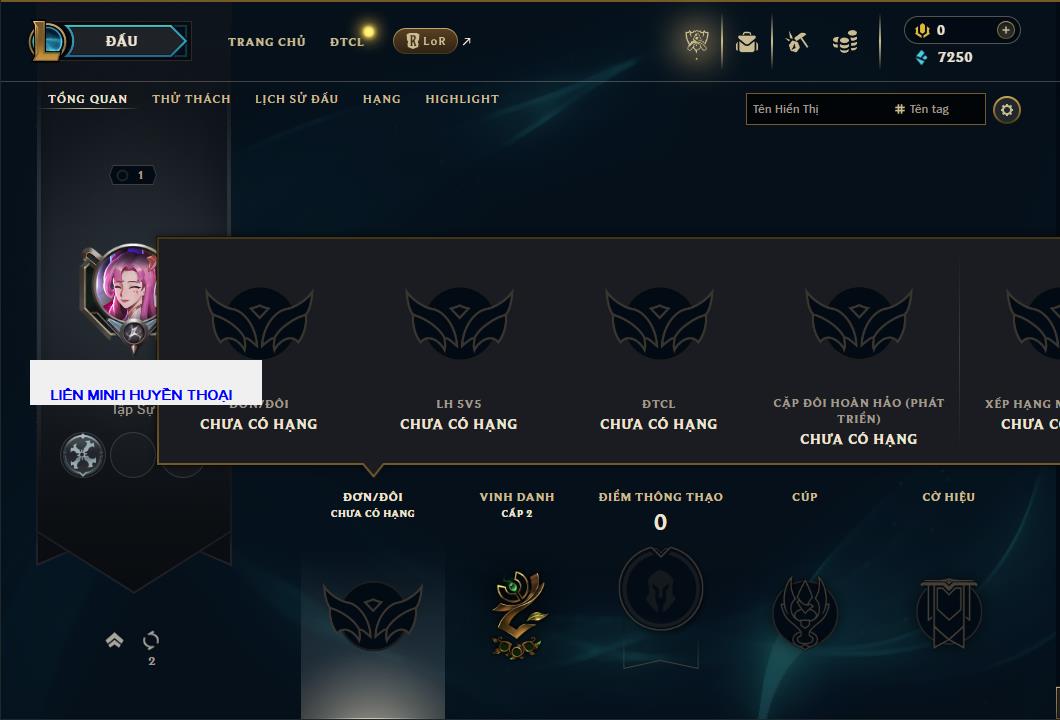
Task: Open ĐTCL menu item
Action: (347, 42)
